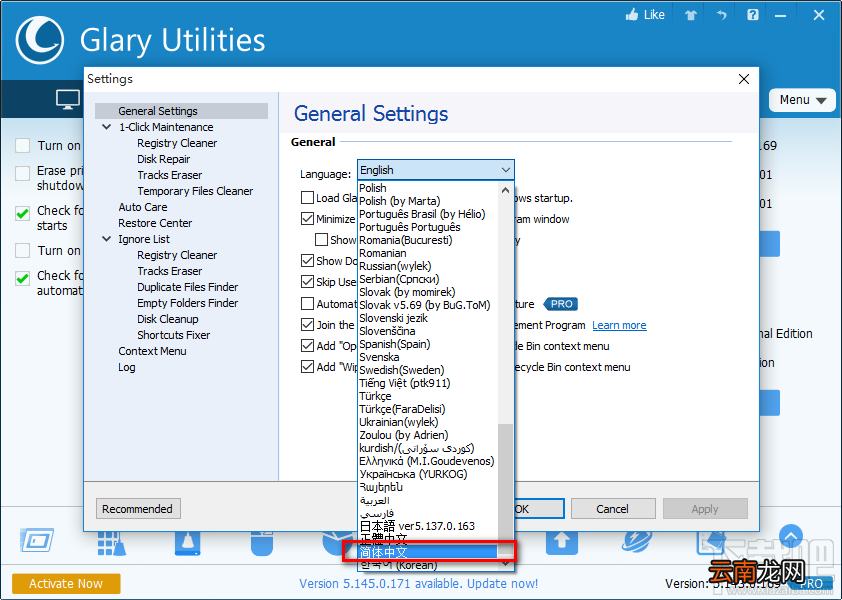This screenshot has height=600, width=842.
Task: Click the OK button
Action: pos(539,509)
